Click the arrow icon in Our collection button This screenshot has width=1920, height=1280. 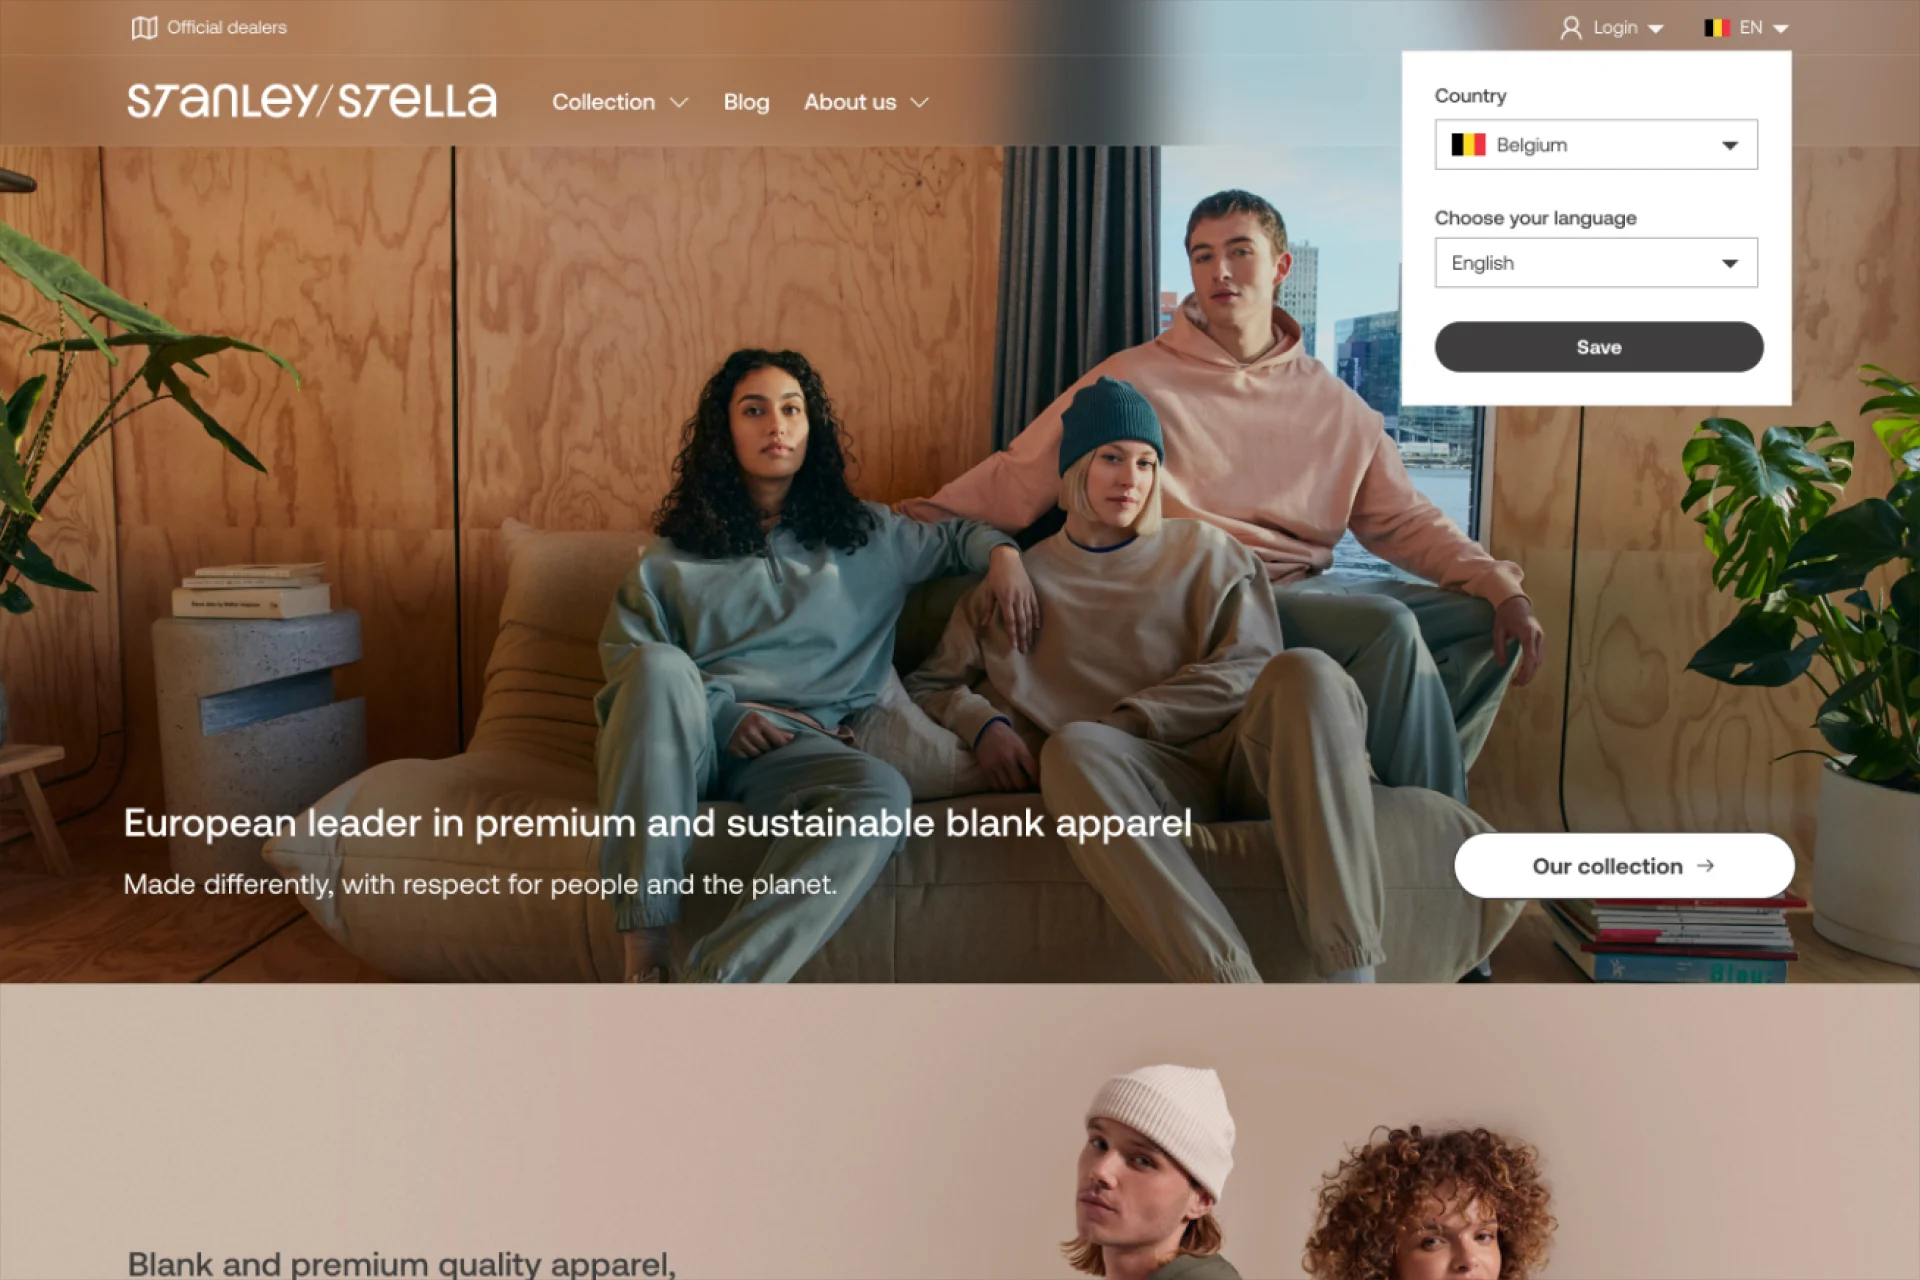(1706, 866)
